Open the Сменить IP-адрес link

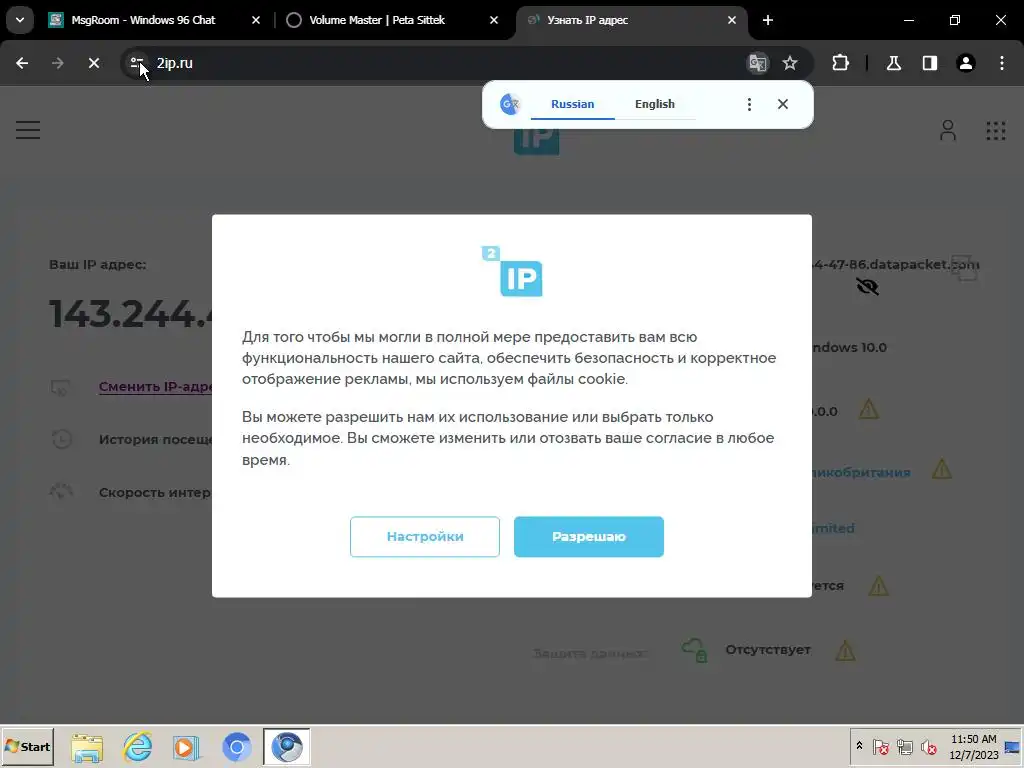tap(155, 387)
